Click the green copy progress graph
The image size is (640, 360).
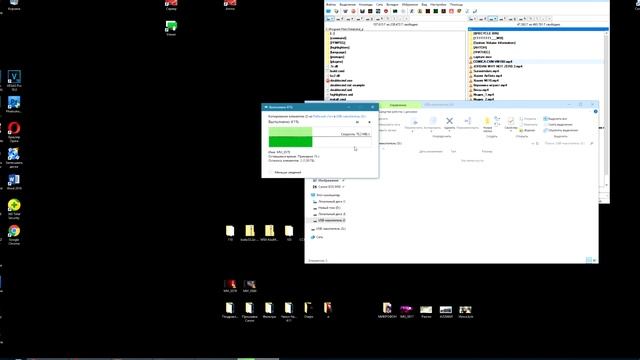pos(320,137)
